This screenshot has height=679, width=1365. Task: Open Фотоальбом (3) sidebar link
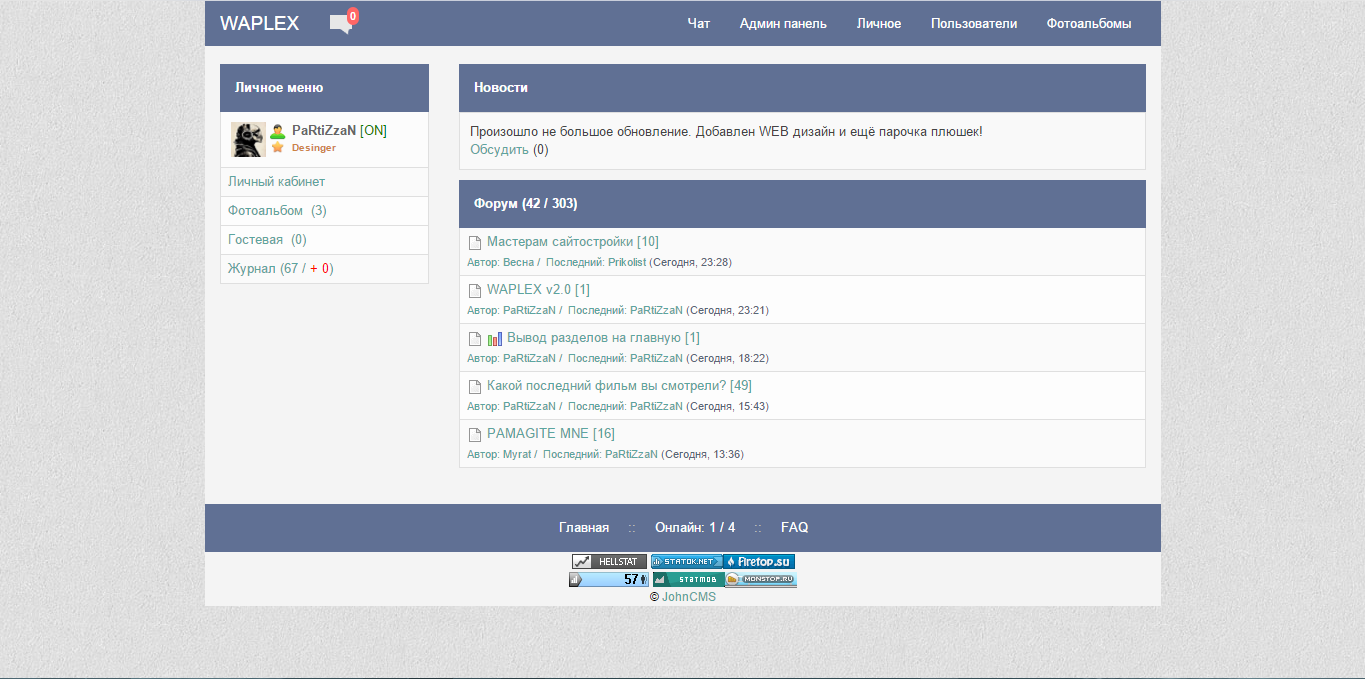pos(277,211)
